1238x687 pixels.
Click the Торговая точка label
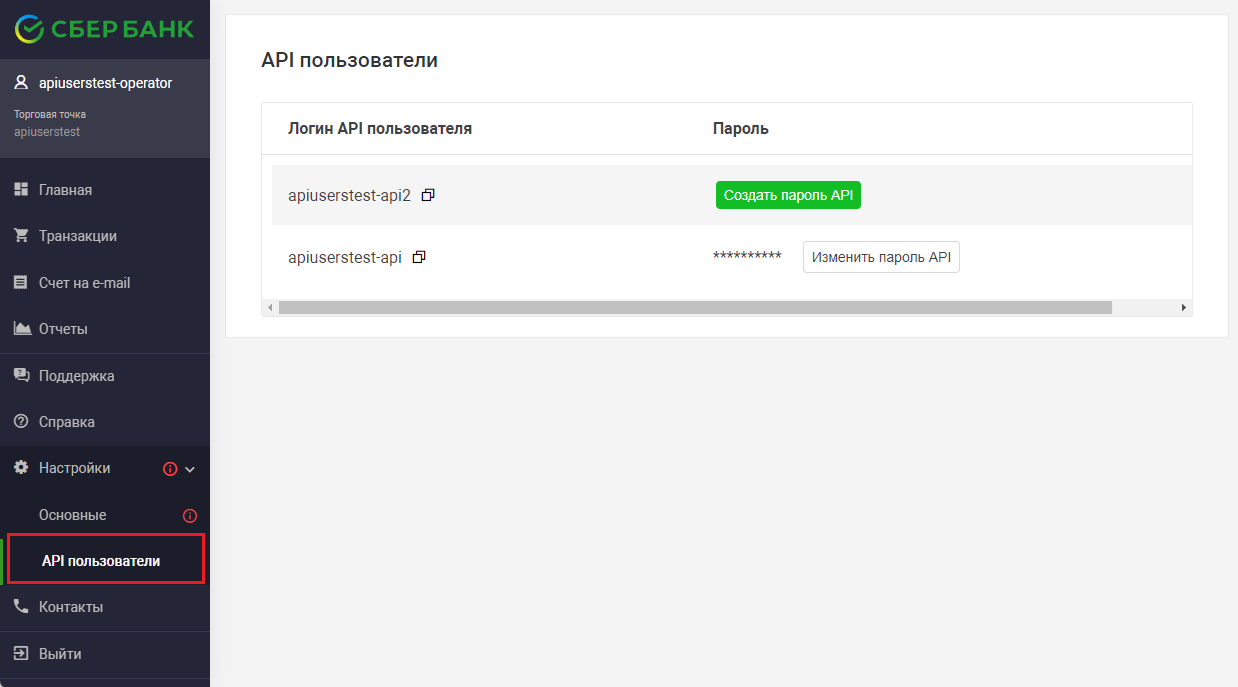pos(50,114)
